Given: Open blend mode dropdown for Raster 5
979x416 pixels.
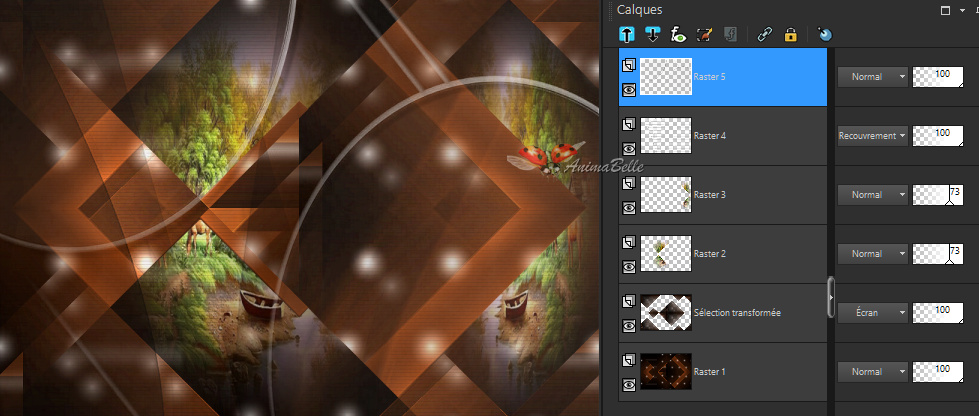Looking at the screenshot, I should click(x=872, y=77).
